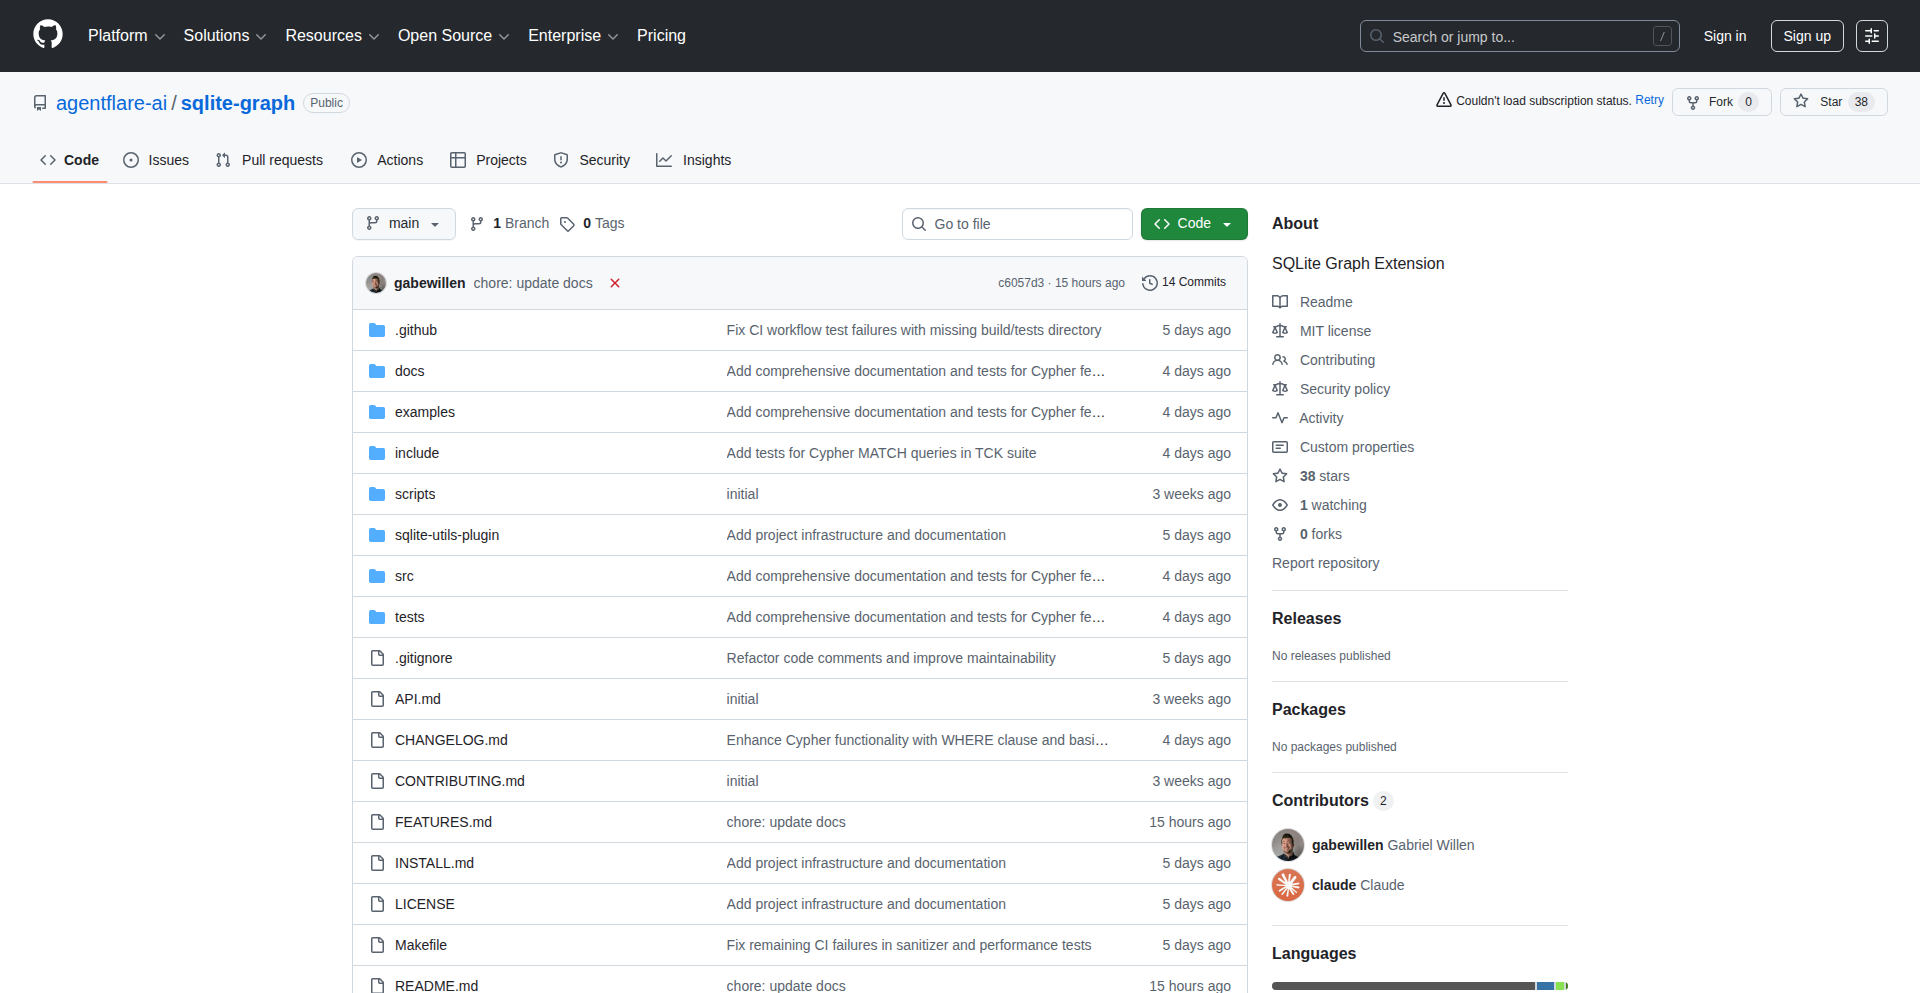Click the API.md file icon
This screenshot has width=1920, height=993.
[377, 699]
